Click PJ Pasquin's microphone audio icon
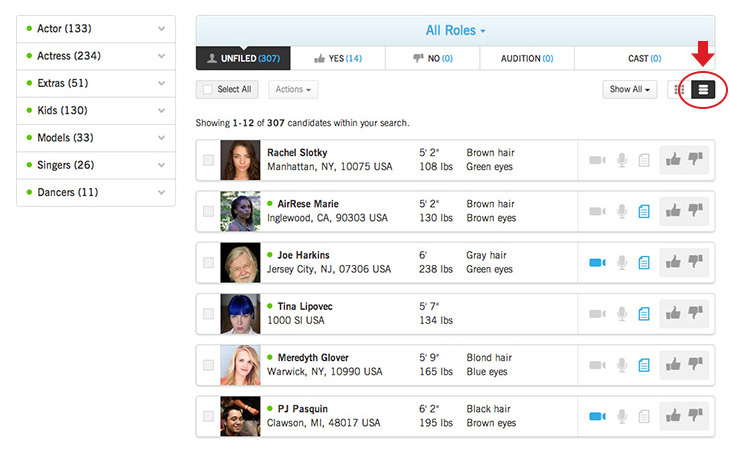Screen dimensions: 730x456 tap(622, 416)
